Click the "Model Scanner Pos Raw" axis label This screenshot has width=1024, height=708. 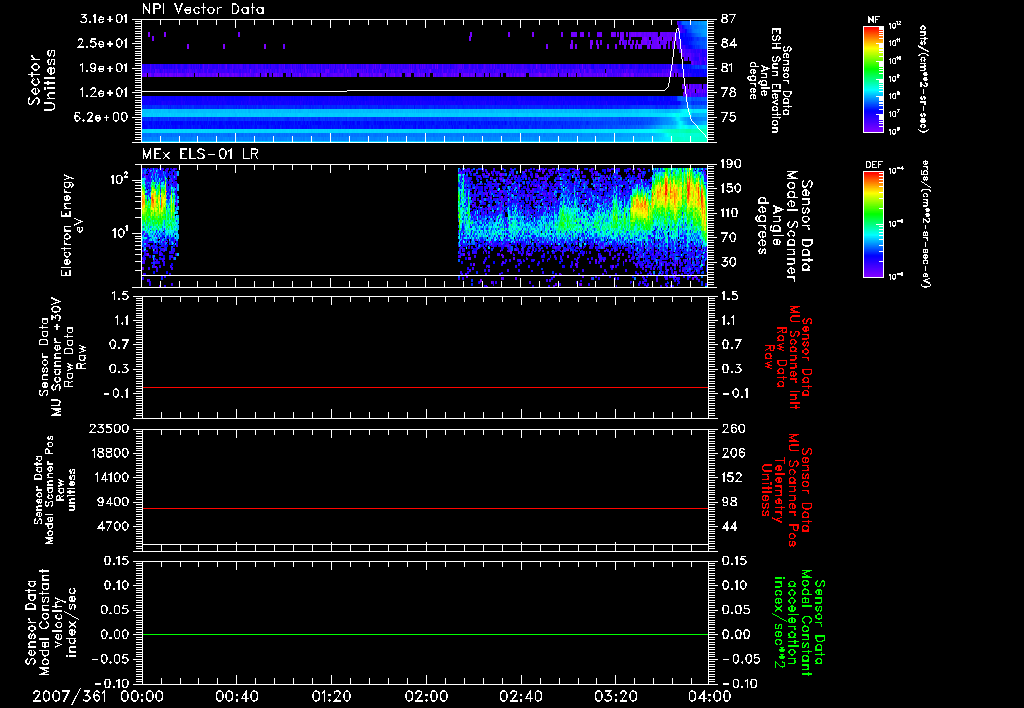point(55,490)
